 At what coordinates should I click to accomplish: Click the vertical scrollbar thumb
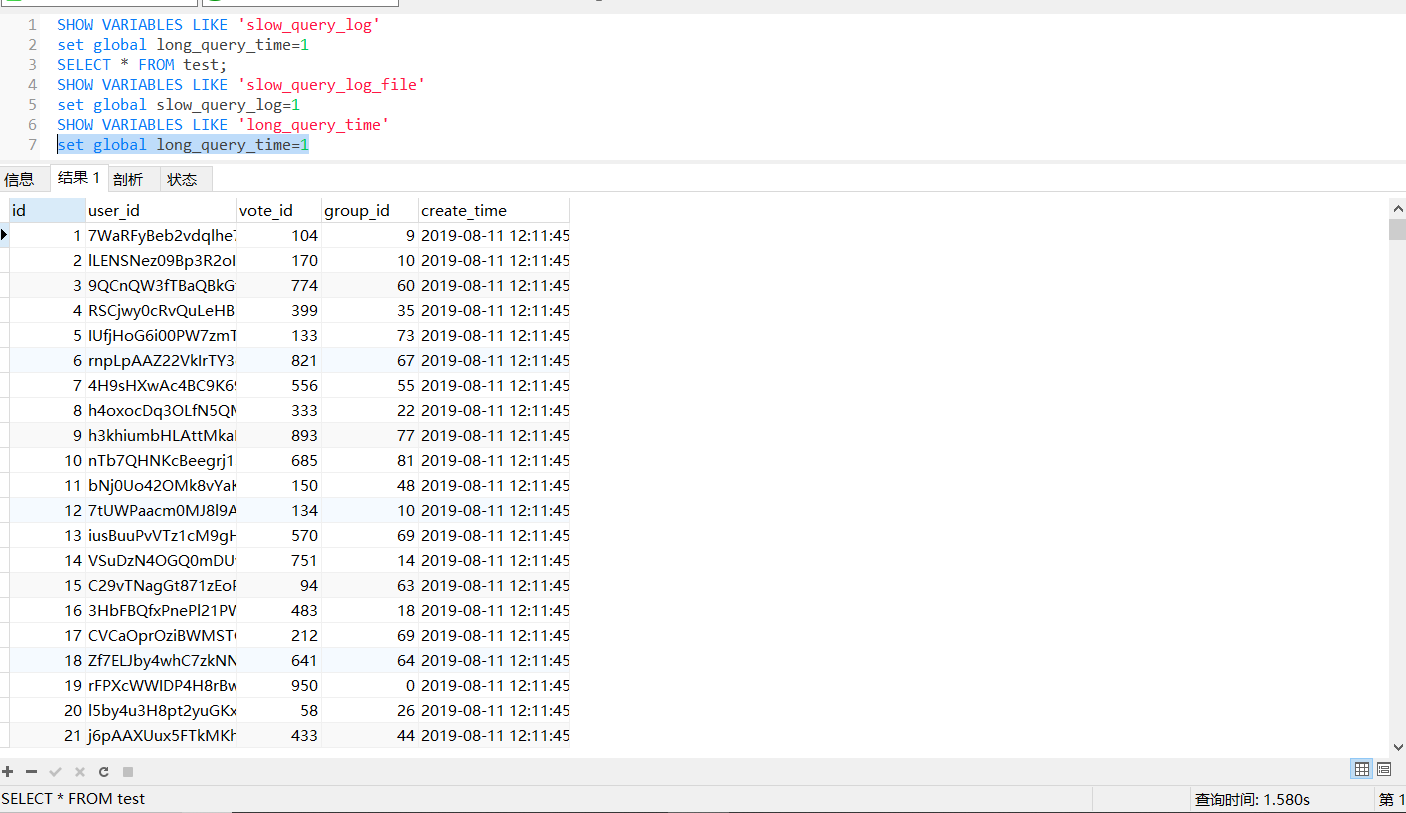click(x=1397, y=229)
